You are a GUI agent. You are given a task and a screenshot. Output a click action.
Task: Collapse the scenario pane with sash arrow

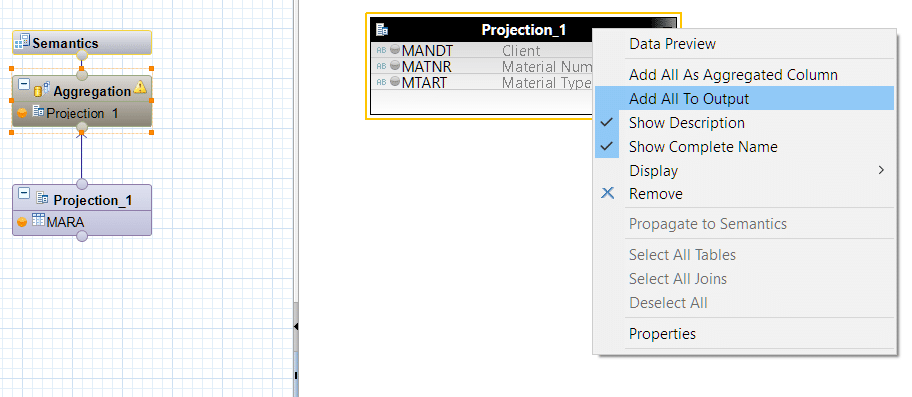[x=296, y=327]
